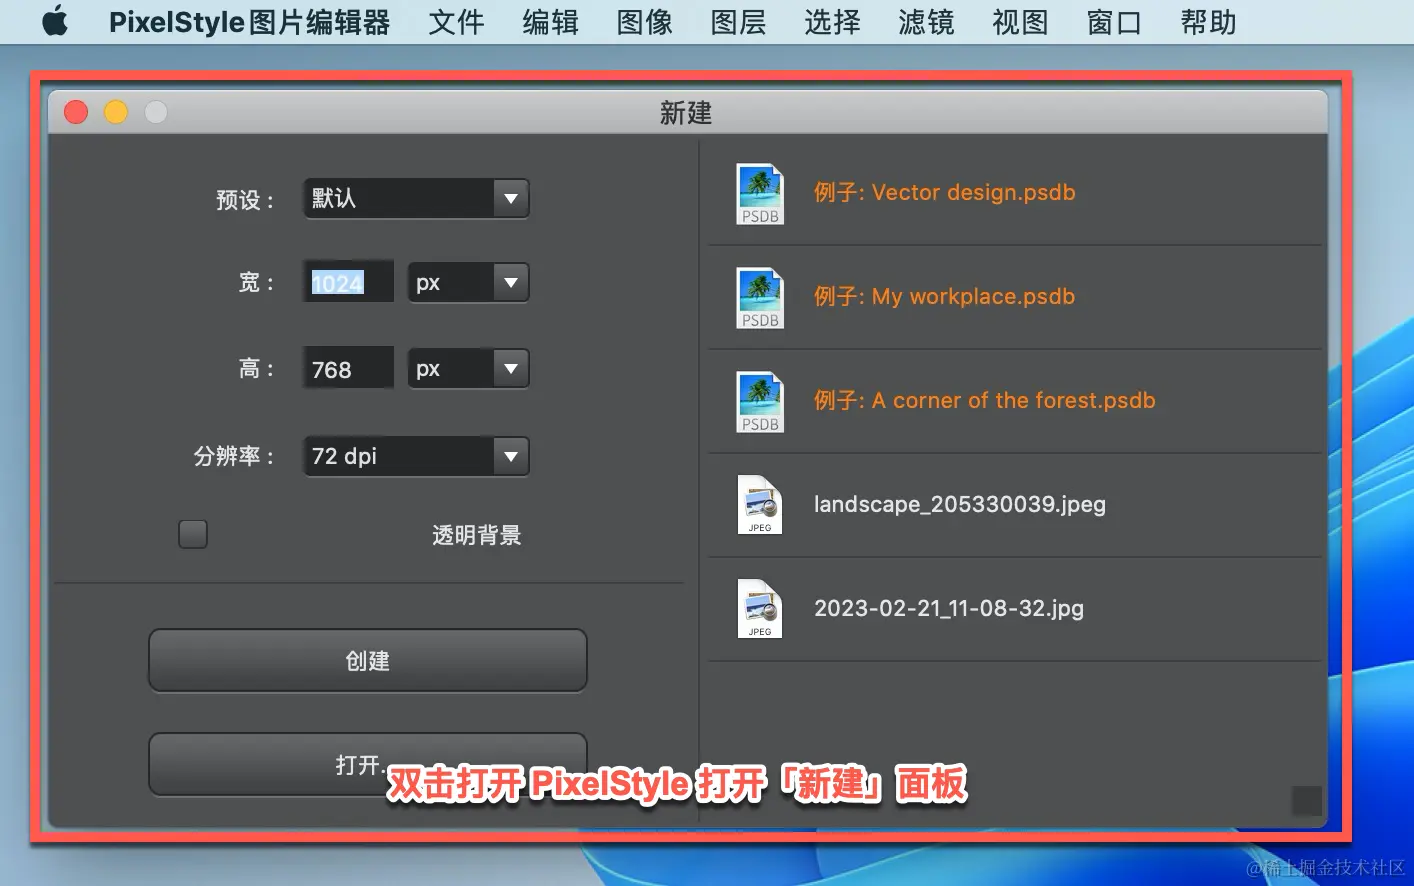Minimize the 新建 window with yellow button
The width and height of the screenshot is (1414, 886).
[116, 112]
